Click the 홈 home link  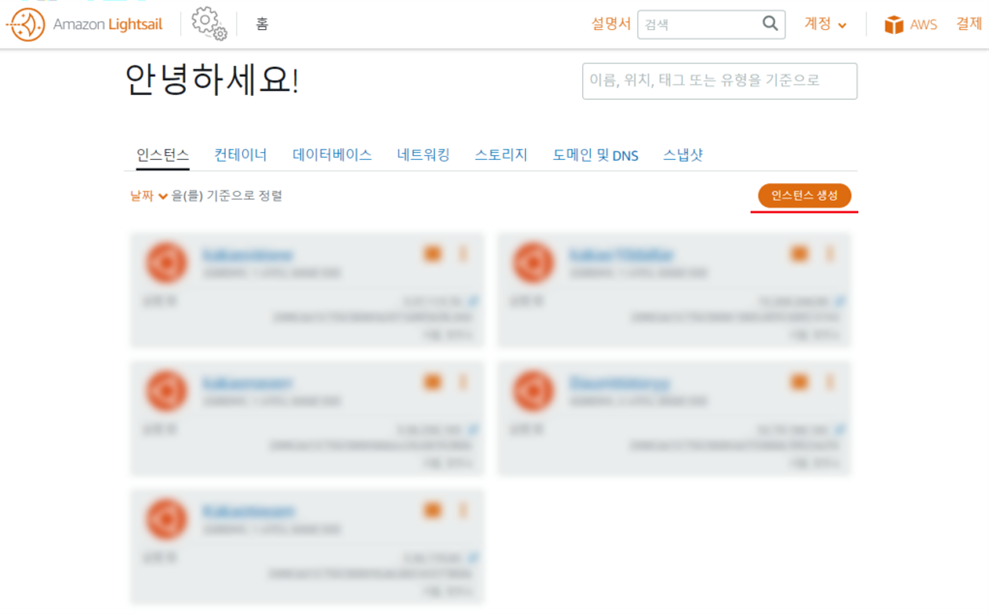click(262, 24)
